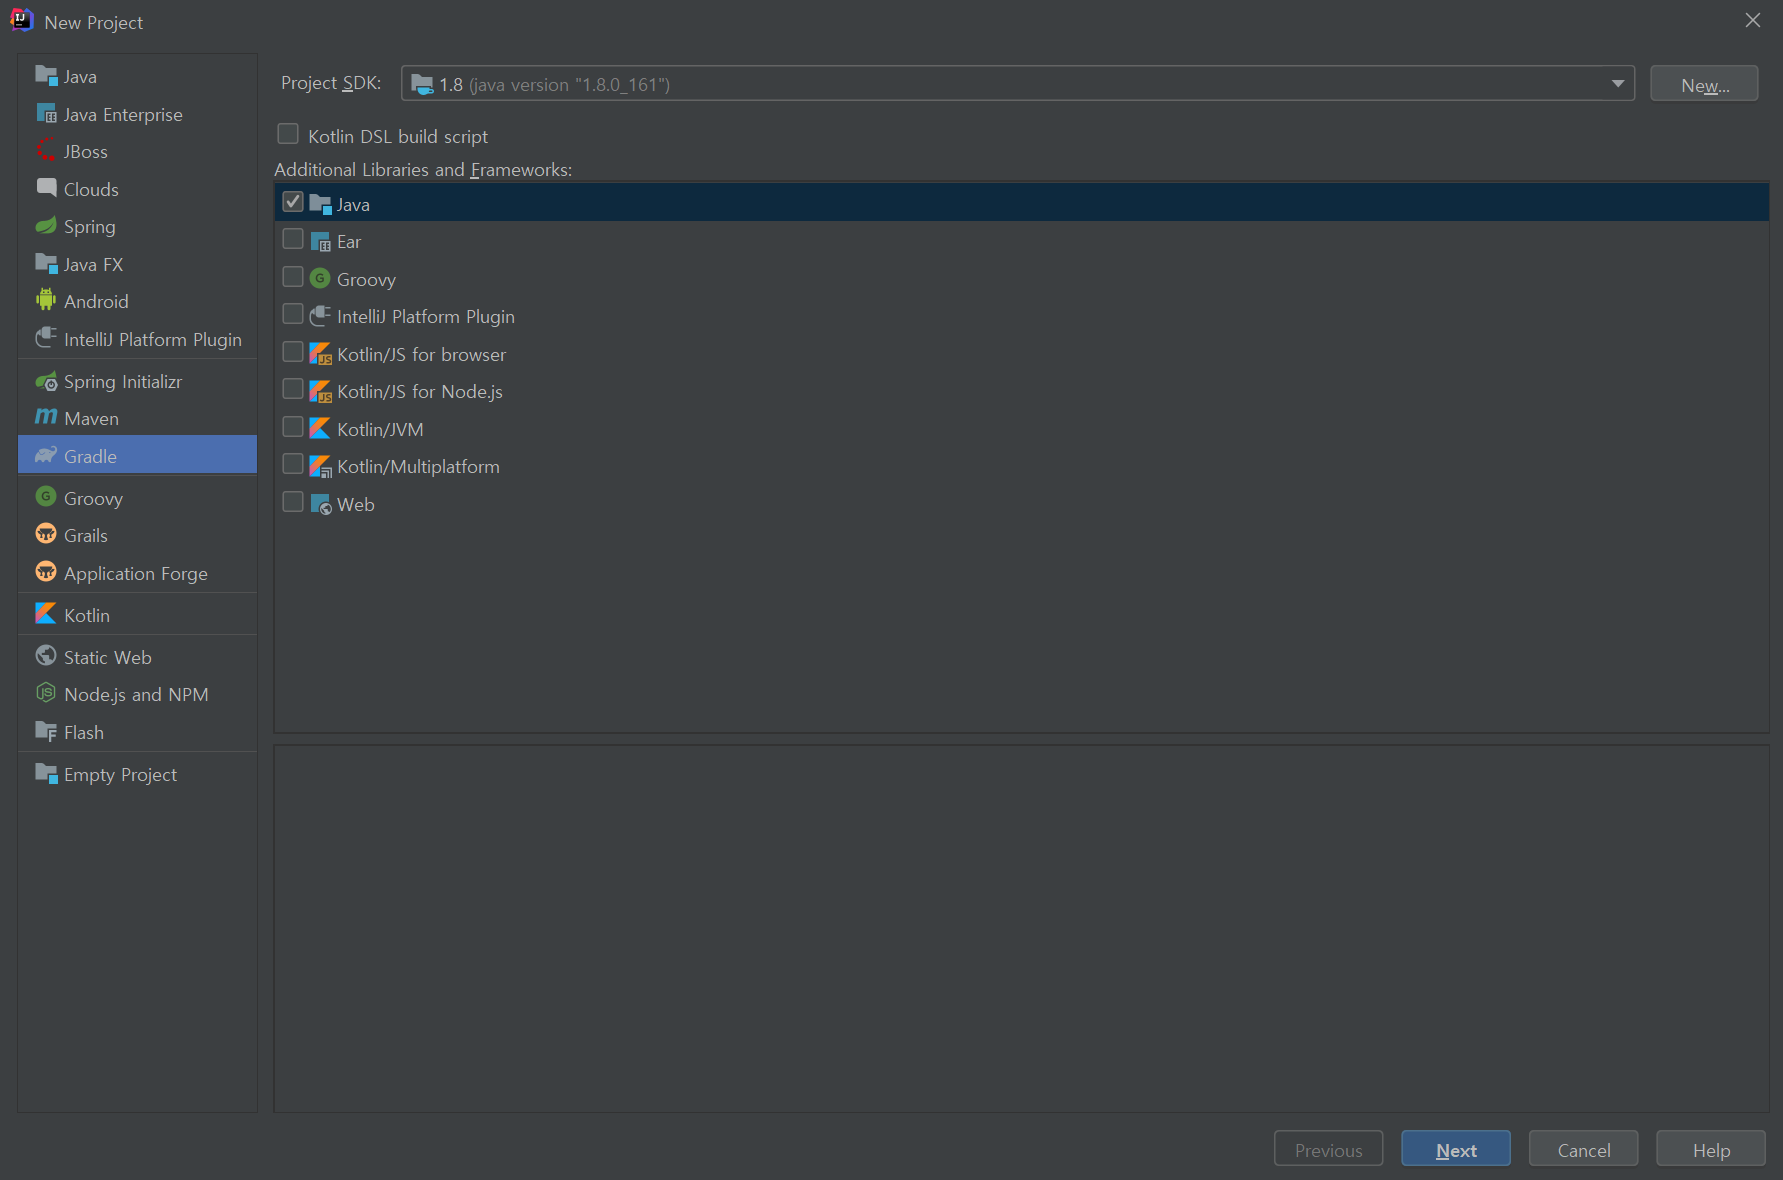This screenshot has width=1783, height=1180.
Task: Click the green Groovy icon in sidebar
Action: (x=46, y=497)
